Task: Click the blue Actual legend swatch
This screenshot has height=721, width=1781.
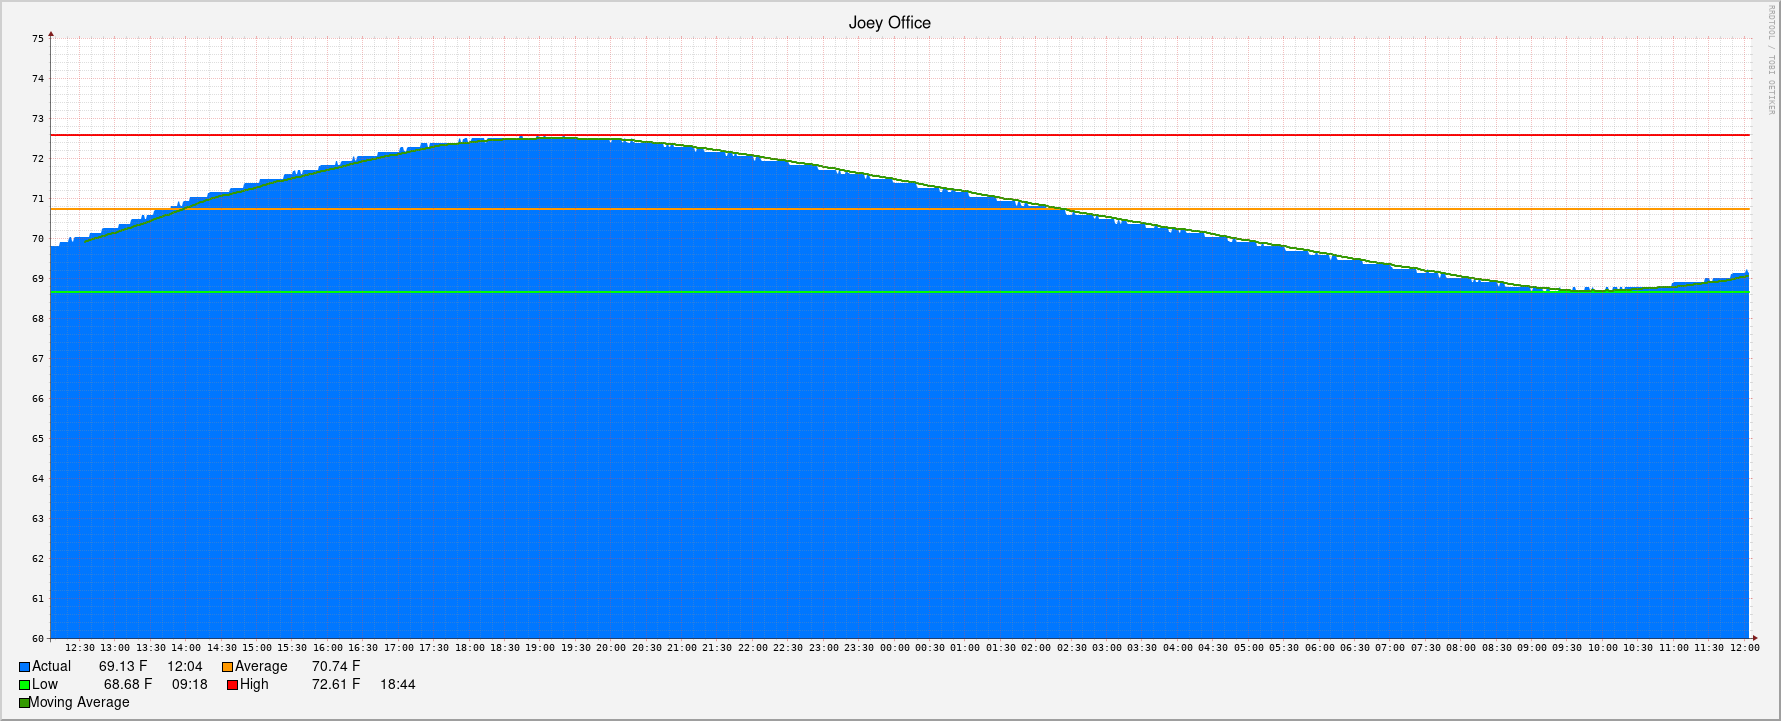Action: coord(24,667)
